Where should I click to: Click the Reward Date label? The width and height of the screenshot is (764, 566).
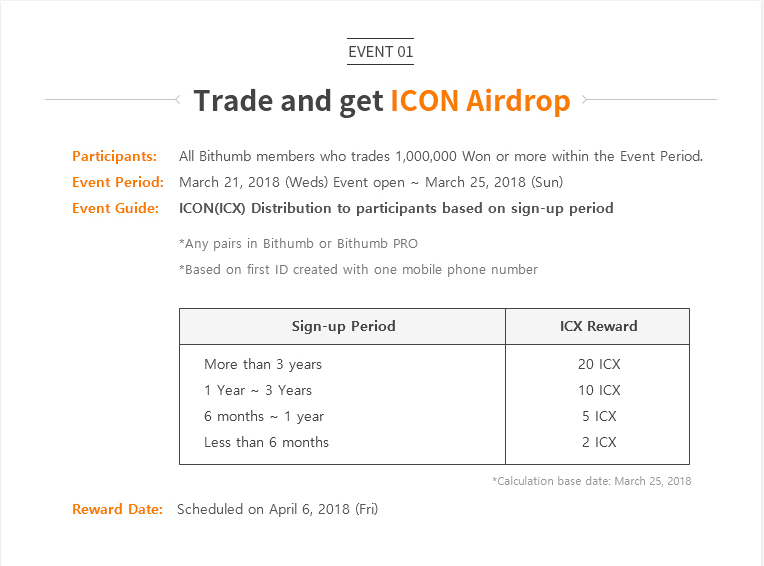(117, 509)
